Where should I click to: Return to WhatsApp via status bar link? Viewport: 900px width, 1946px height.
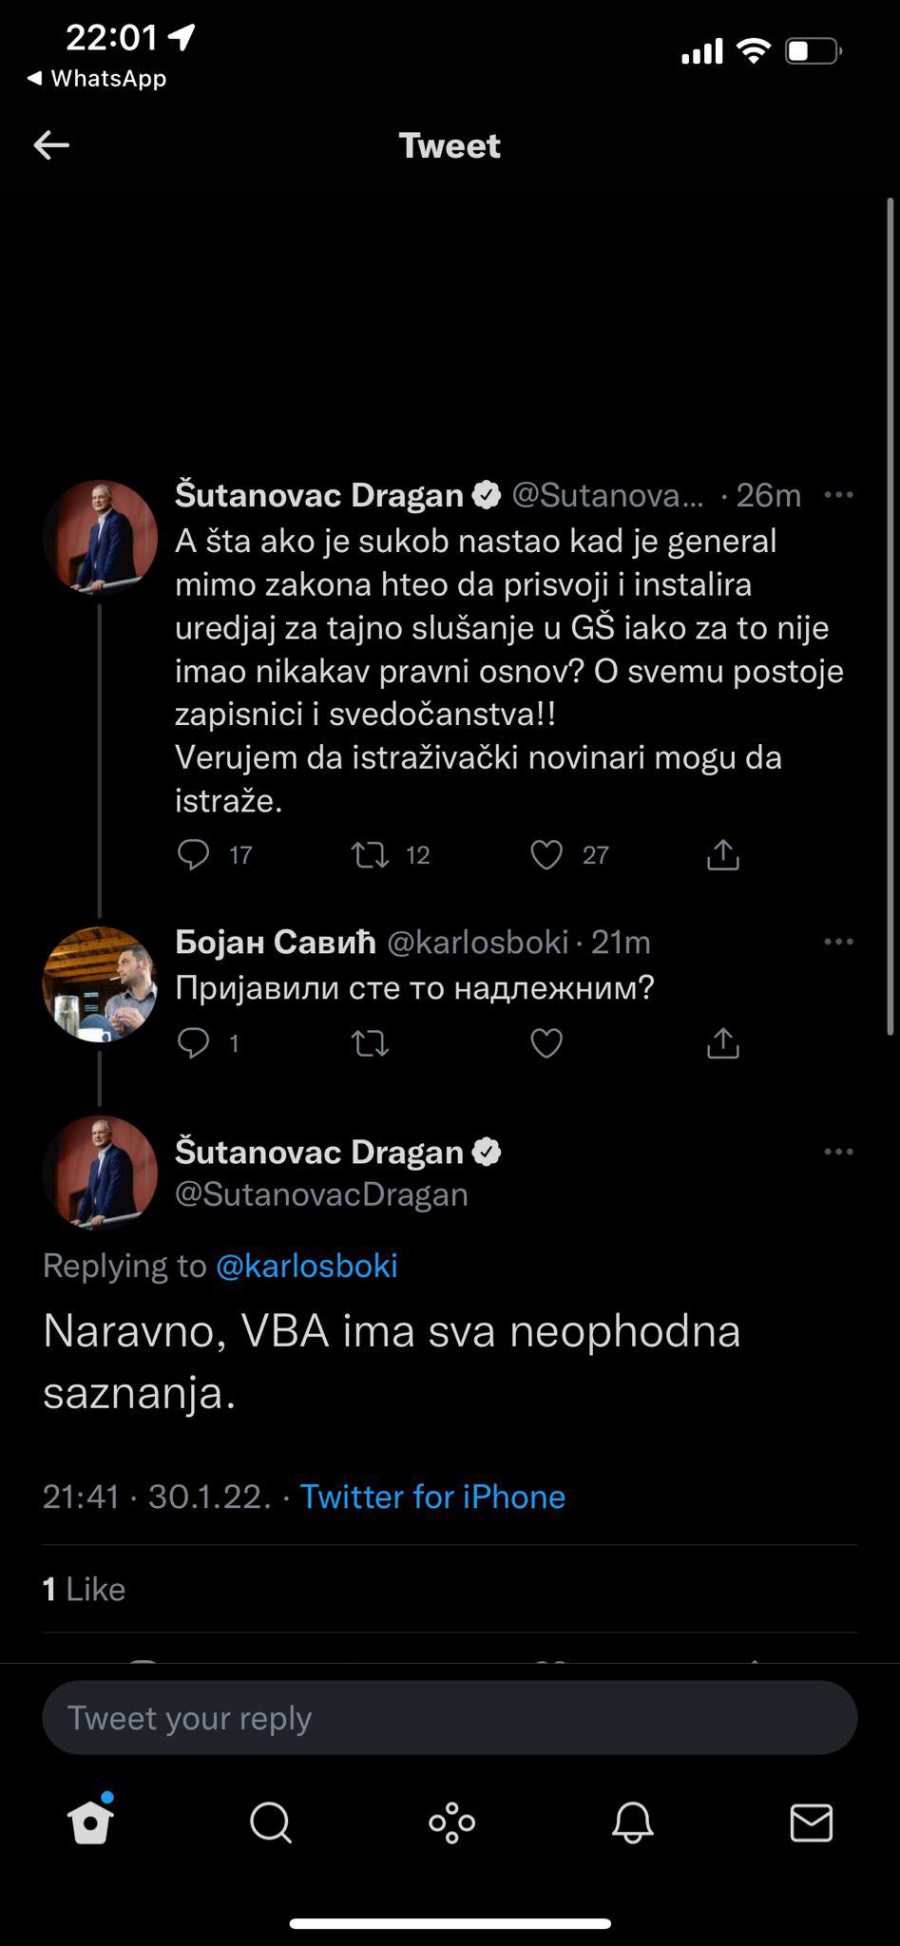coord(95,78)
